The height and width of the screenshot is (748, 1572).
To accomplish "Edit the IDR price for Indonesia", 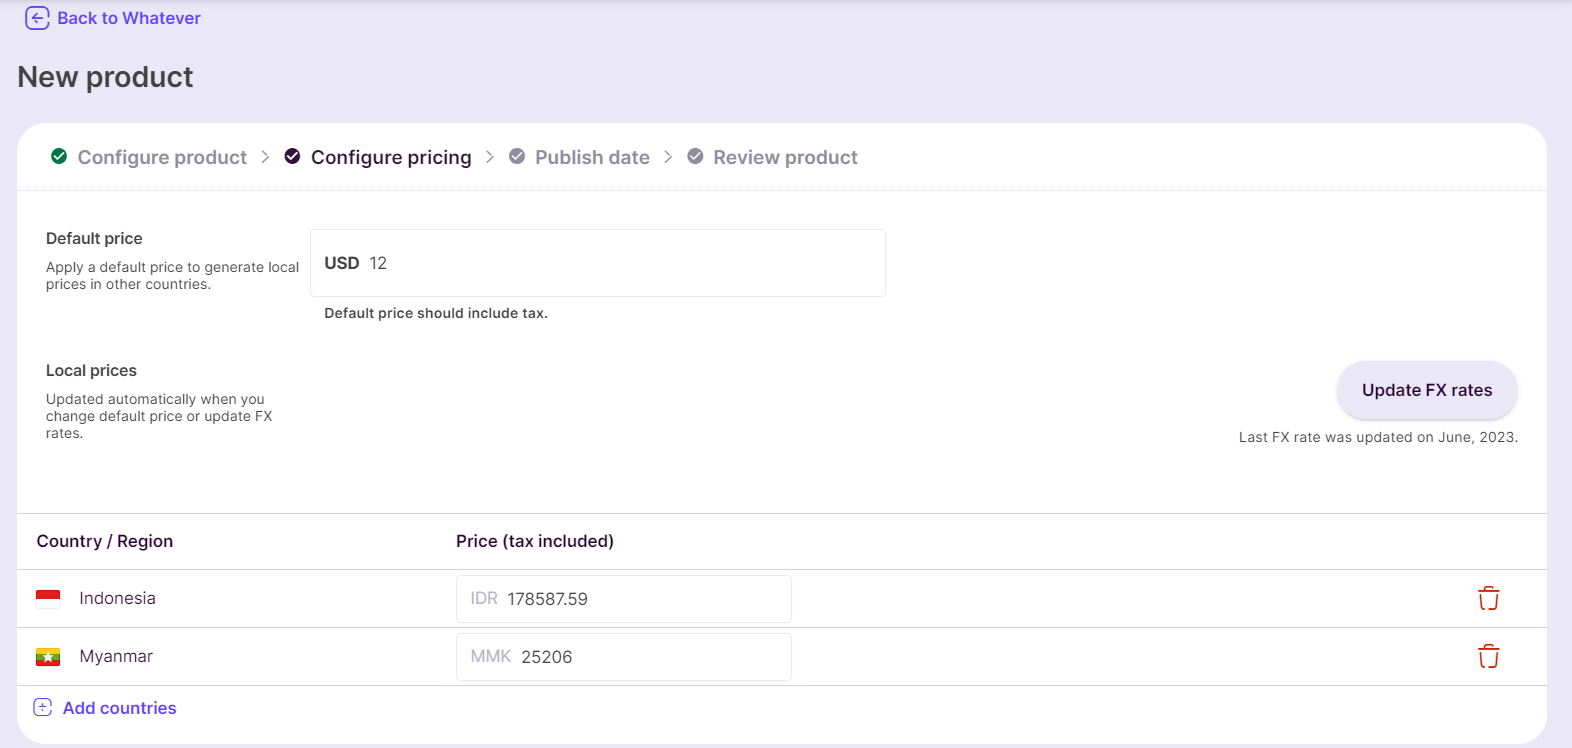I will pyautogui.click(x=624, y=599).
